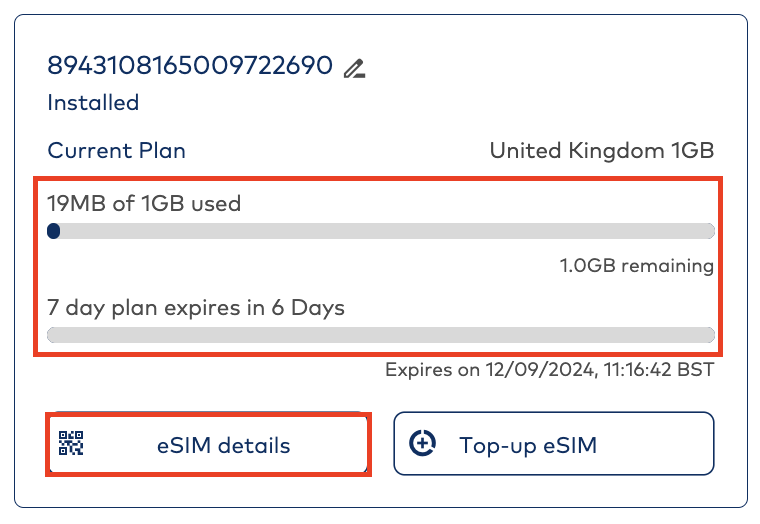This screenshot has width=760, height=524.
Task: Click the 'Expires on' label text
Action: (x=432, y=370)
